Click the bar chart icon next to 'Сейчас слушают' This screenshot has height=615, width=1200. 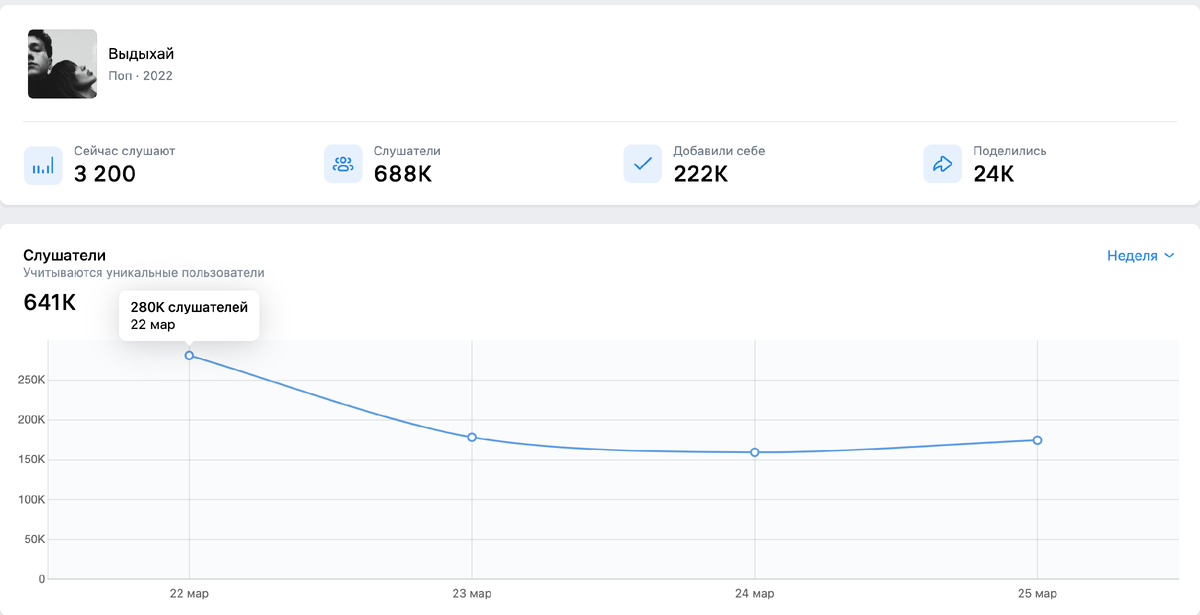pos(44,164)
